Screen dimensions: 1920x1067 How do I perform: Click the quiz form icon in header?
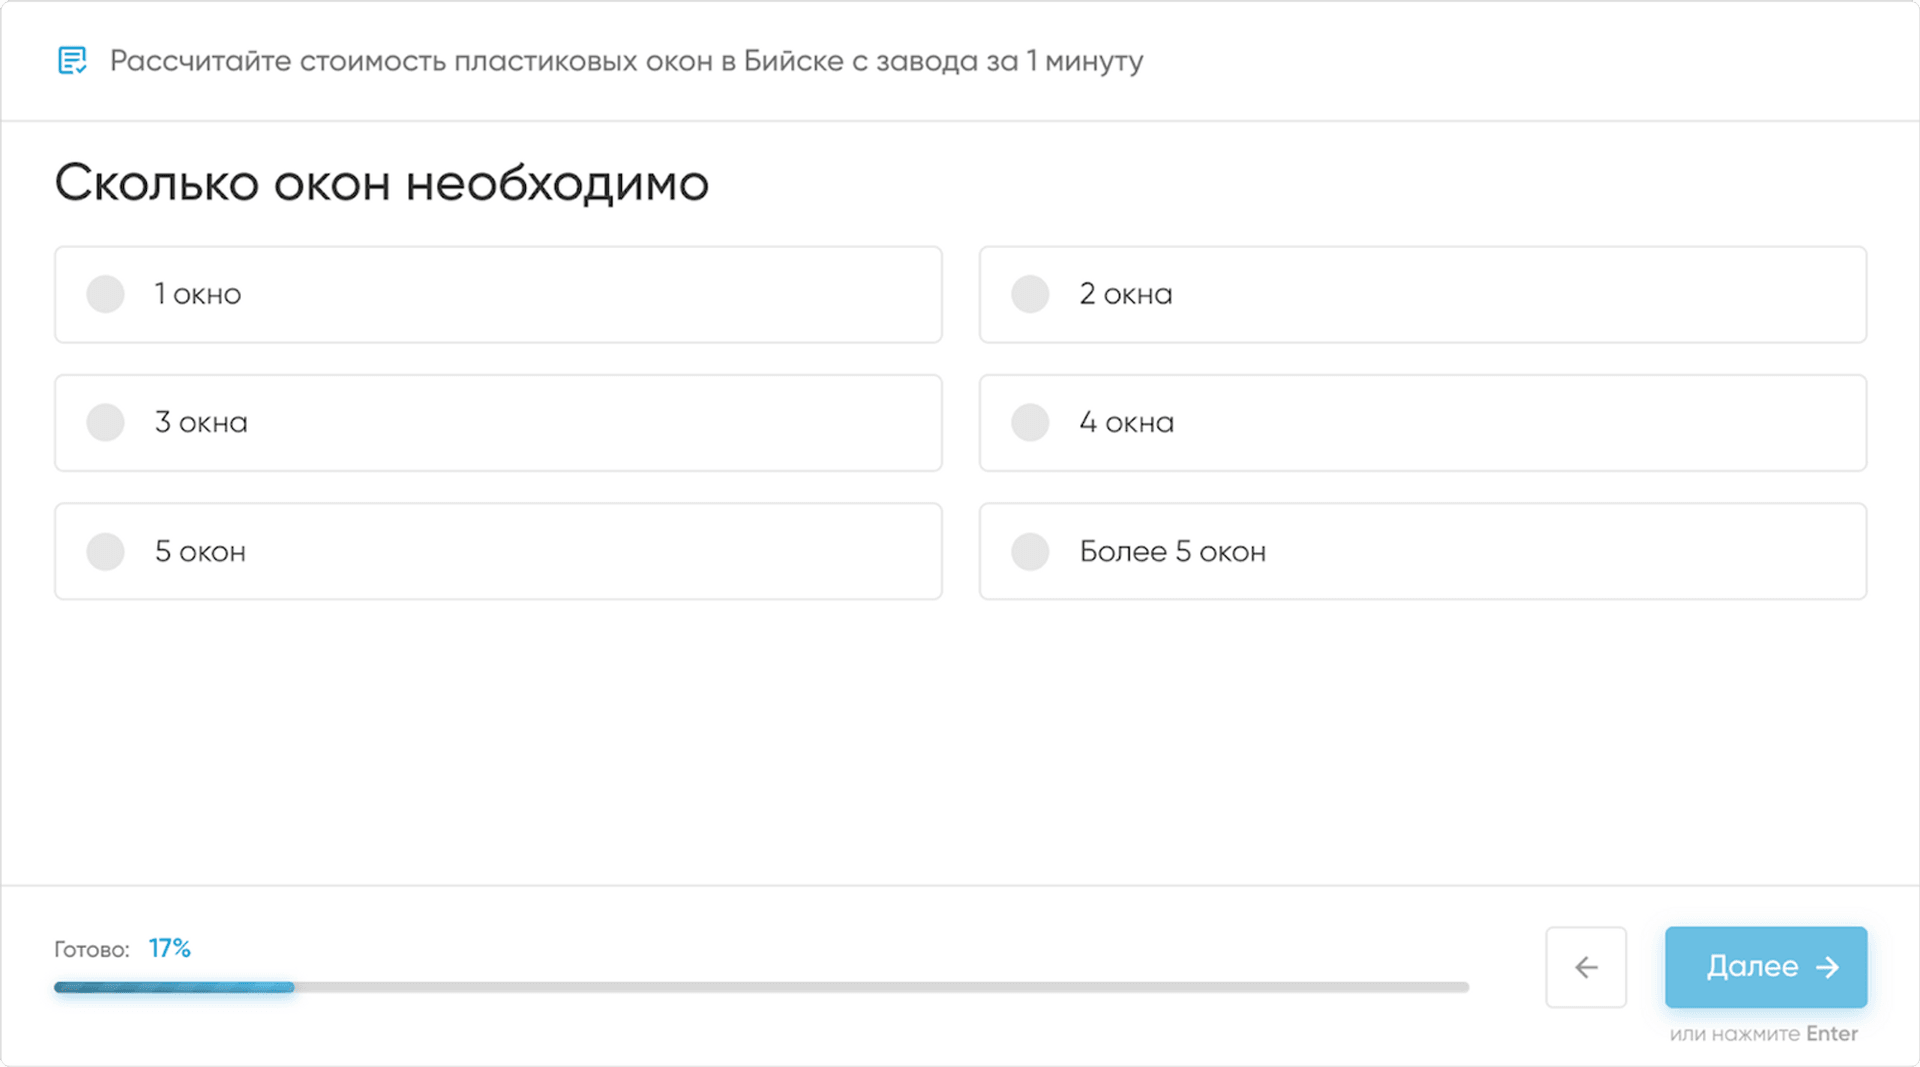(72, 61)
